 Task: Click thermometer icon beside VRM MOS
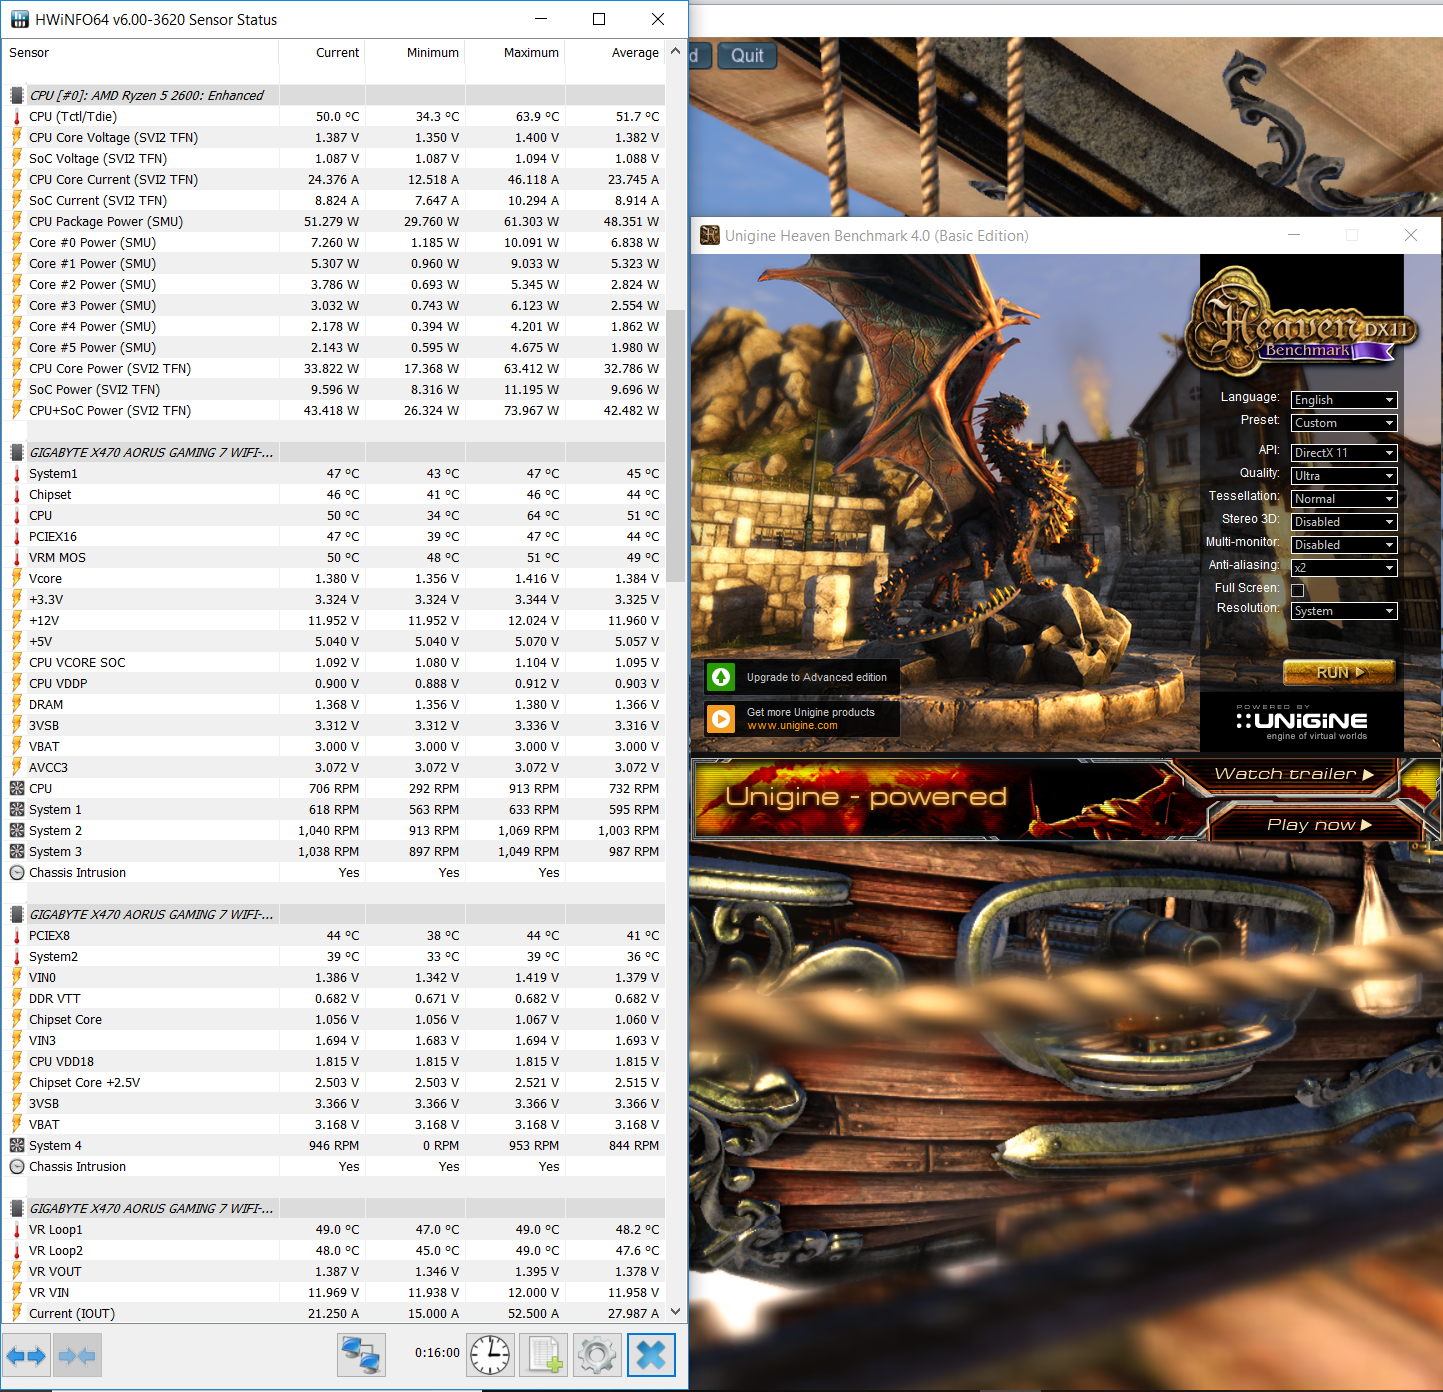point(17,558)
